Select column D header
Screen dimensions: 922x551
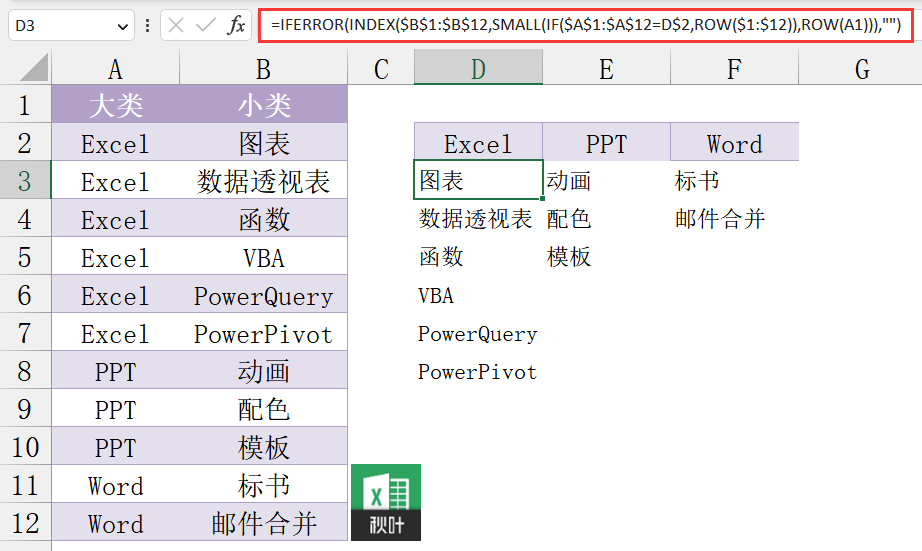[x=478, y=68]
